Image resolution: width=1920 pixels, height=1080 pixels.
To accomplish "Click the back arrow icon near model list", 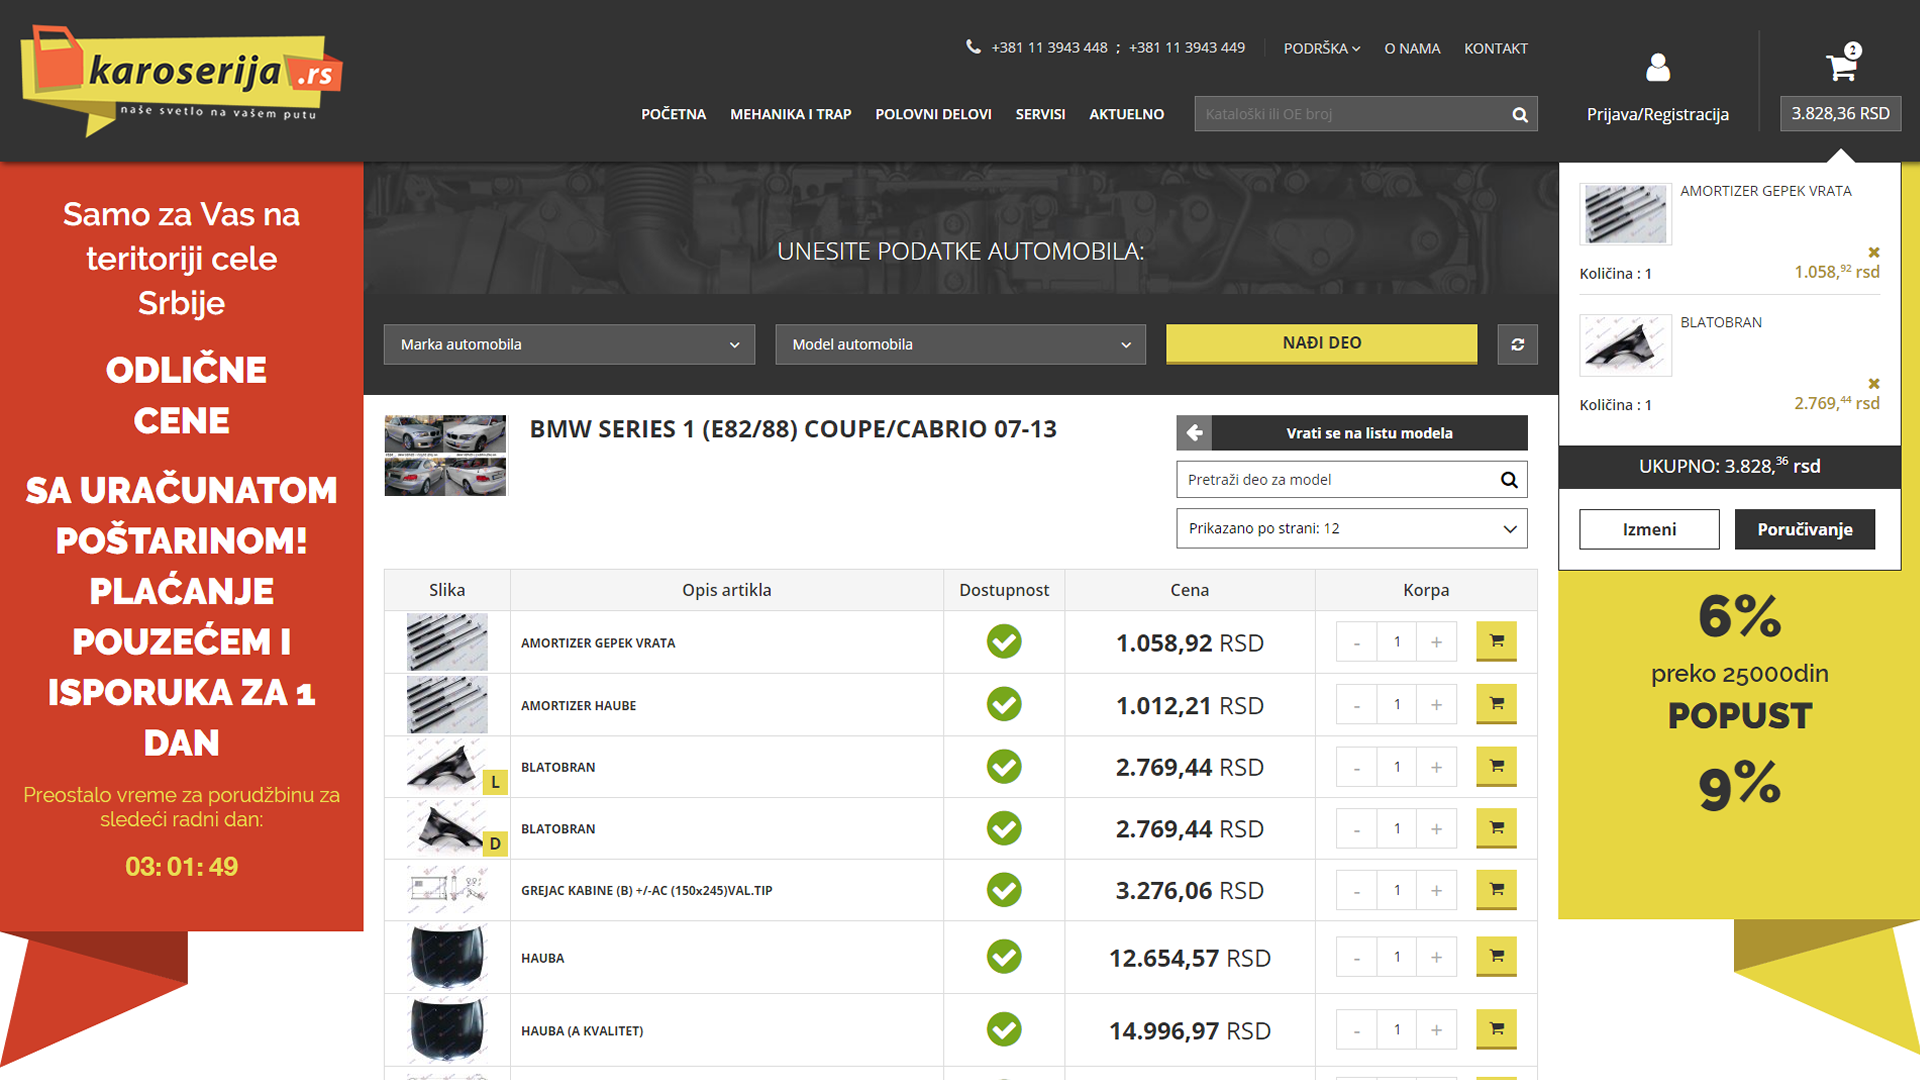I will 1194,433.
